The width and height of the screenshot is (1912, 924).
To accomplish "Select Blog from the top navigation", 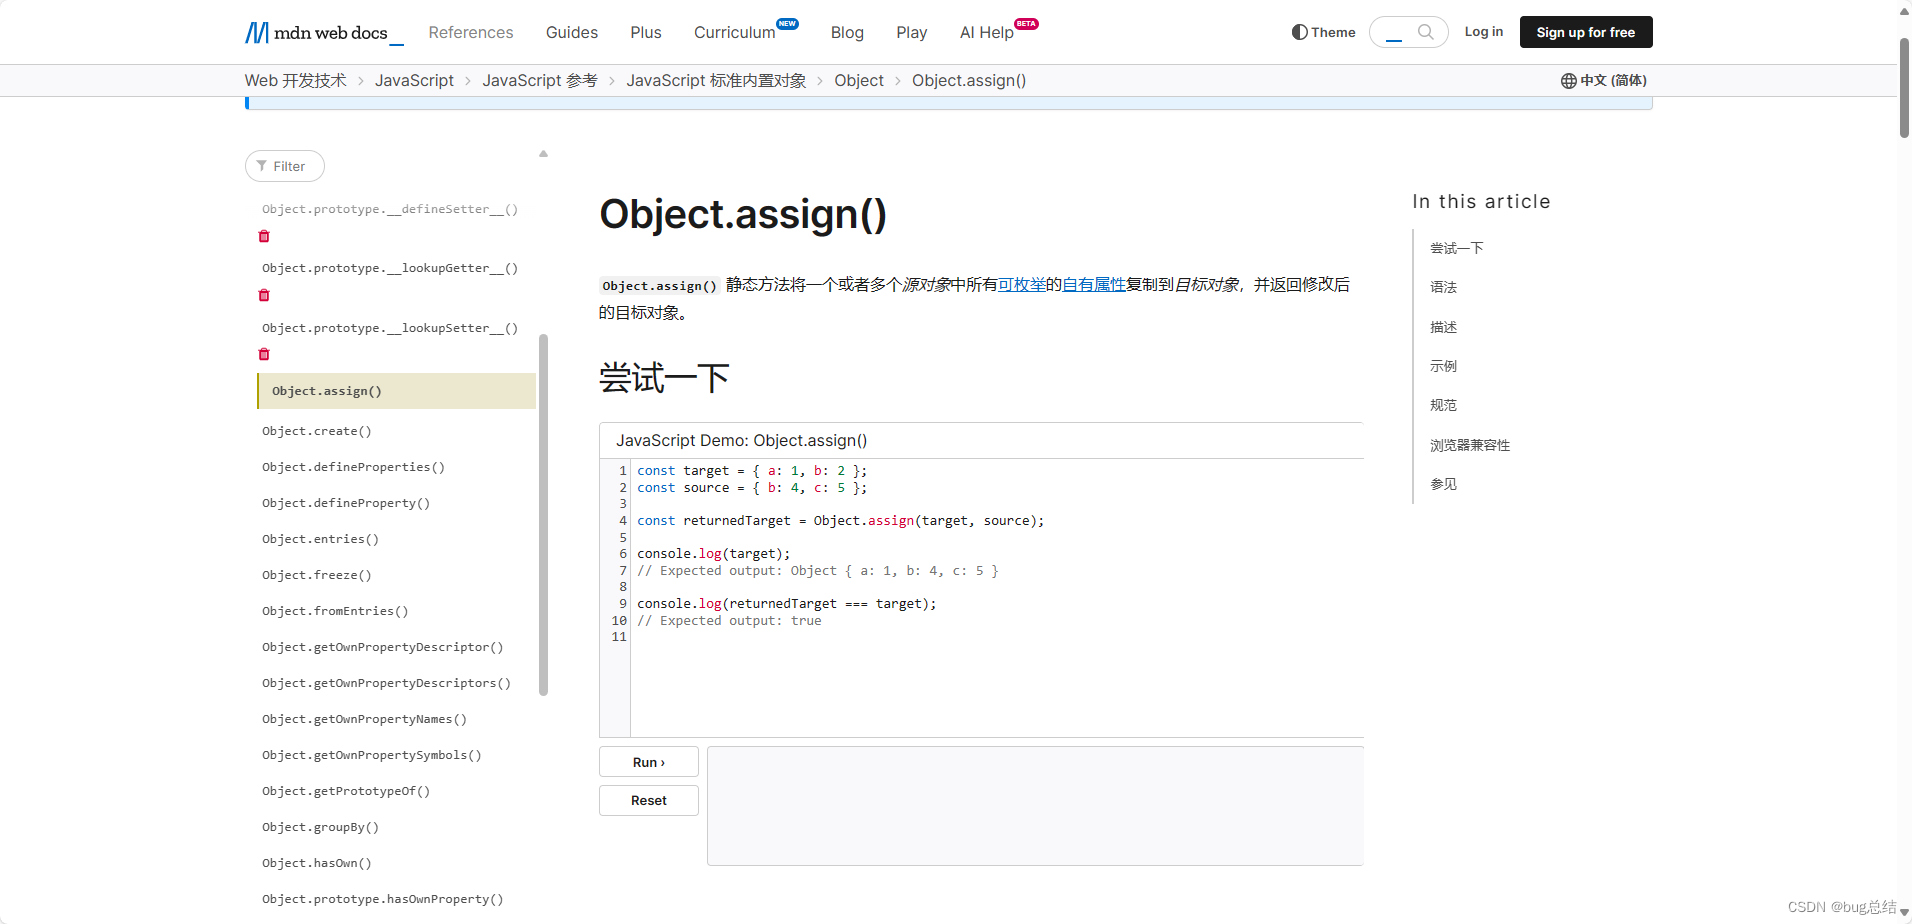I will coord(846,32).
